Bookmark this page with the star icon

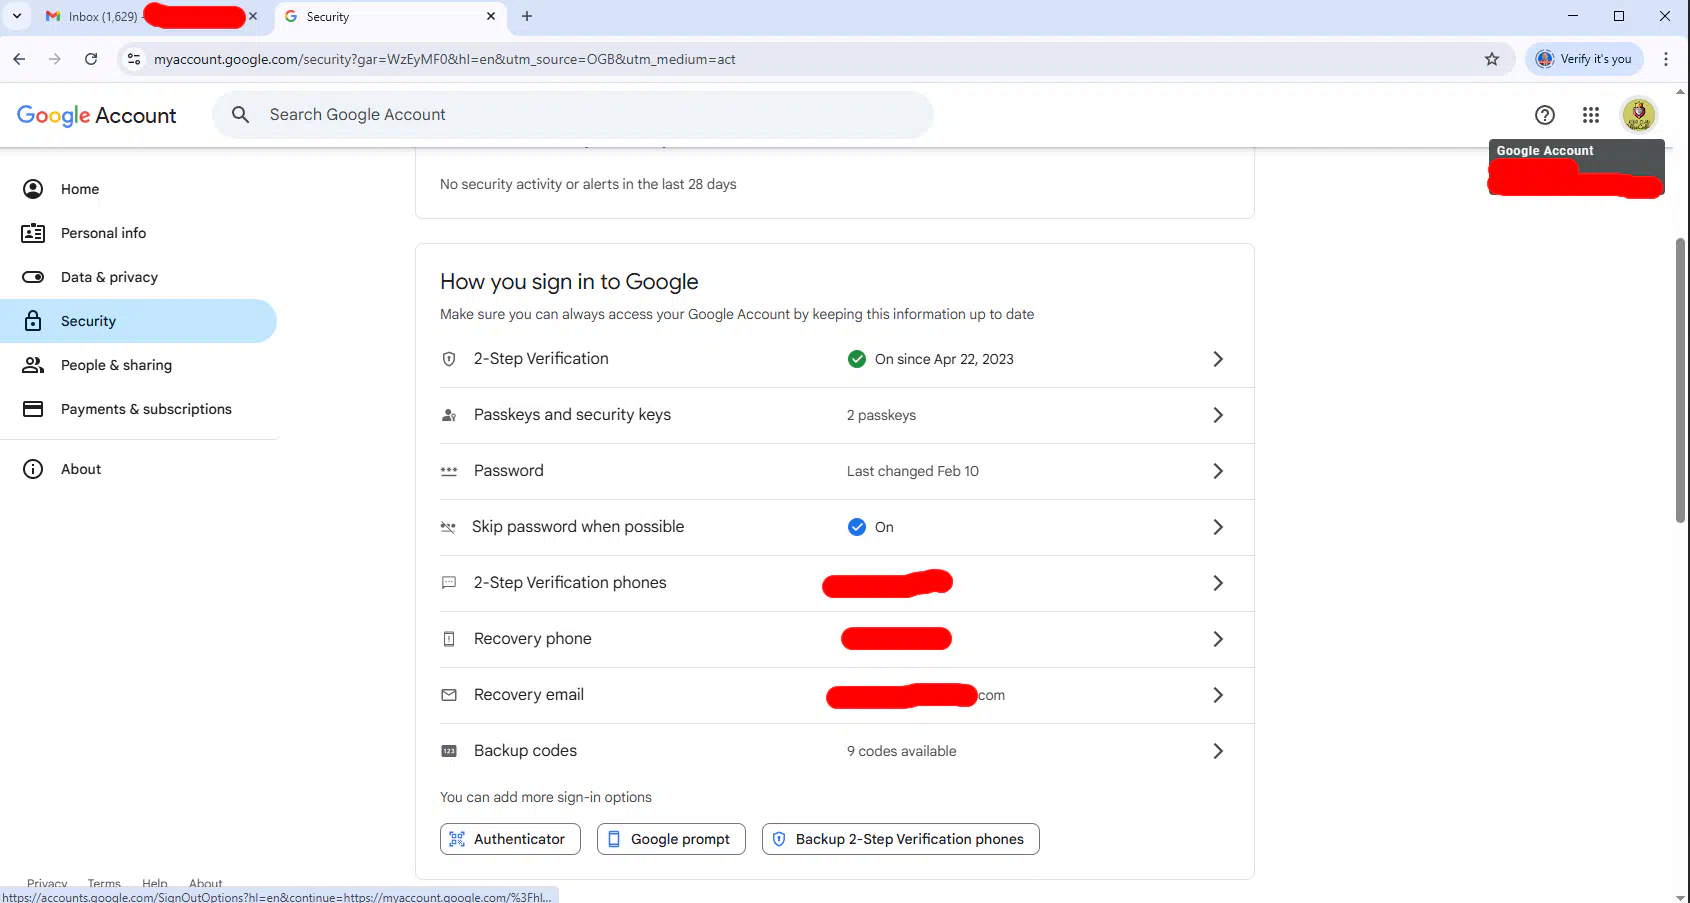(x=1492, y=59)
